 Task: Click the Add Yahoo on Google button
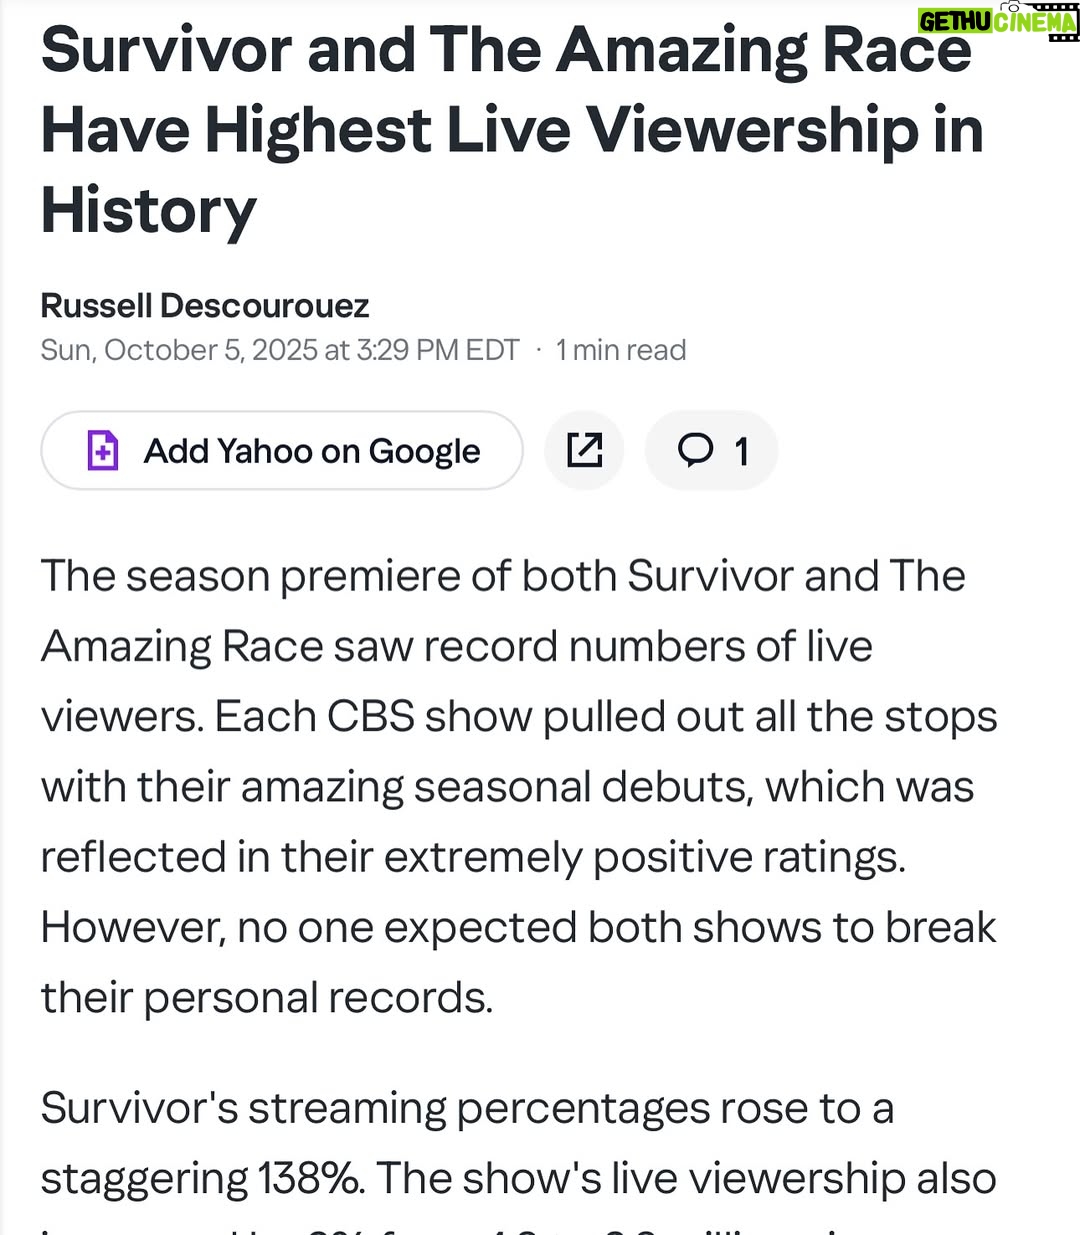click(x=282, y=450)
